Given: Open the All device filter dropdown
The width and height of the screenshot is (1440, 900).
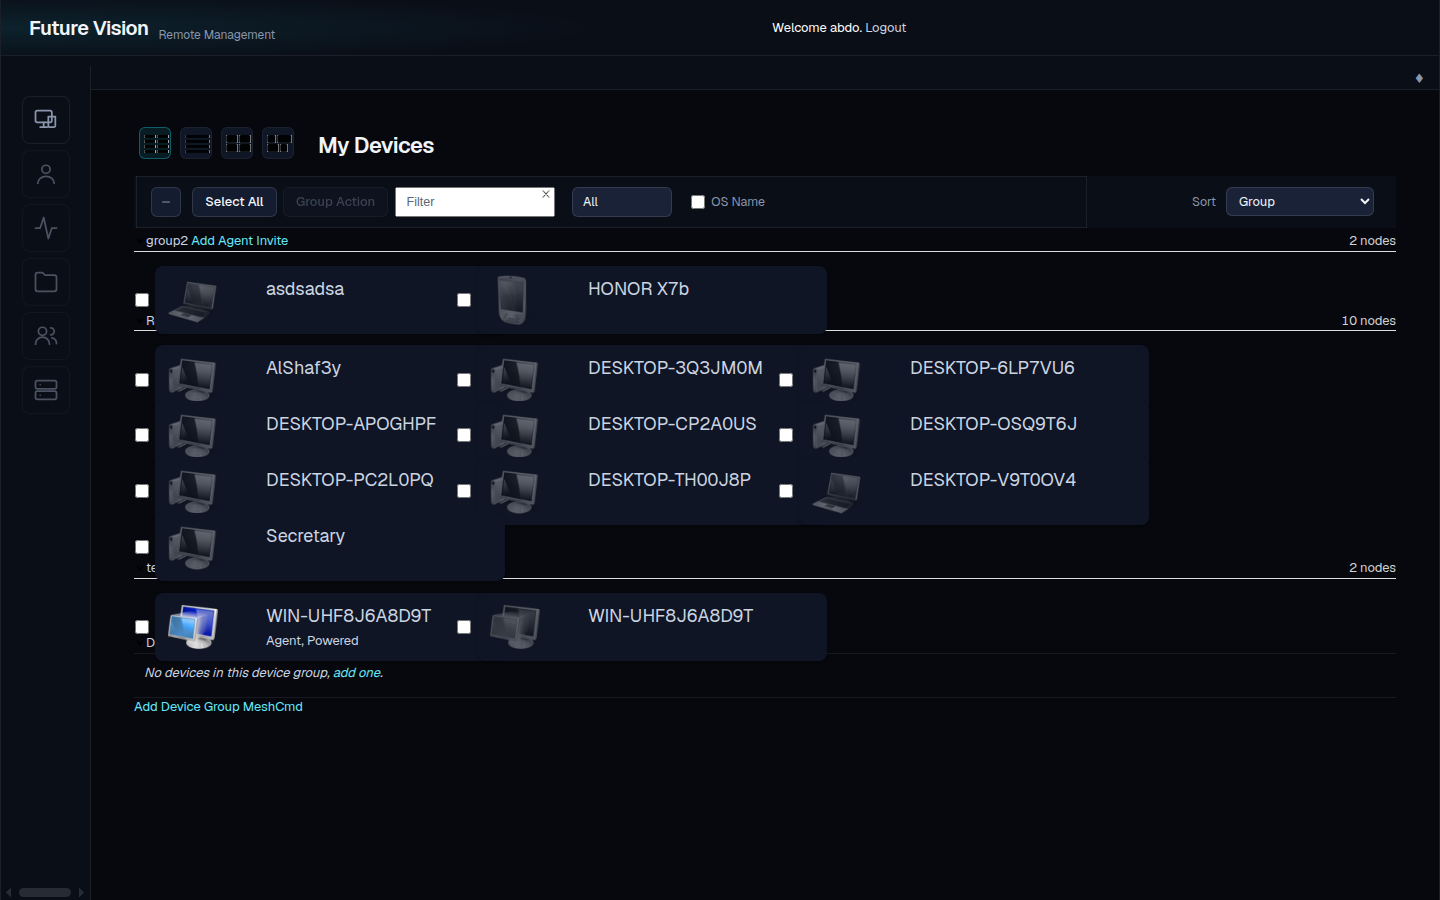Looking at the screenshot, I should click(x=622, y=202).
